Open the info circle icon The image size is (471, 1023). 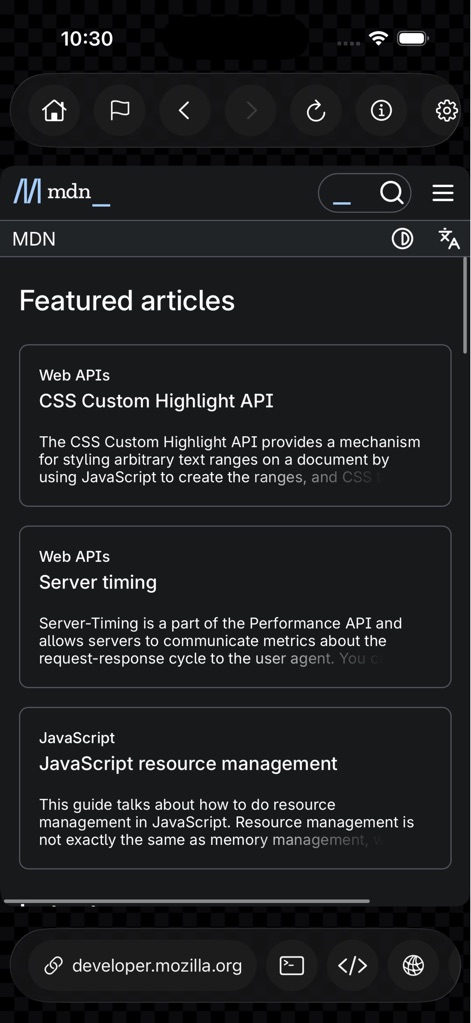point(381,111)
